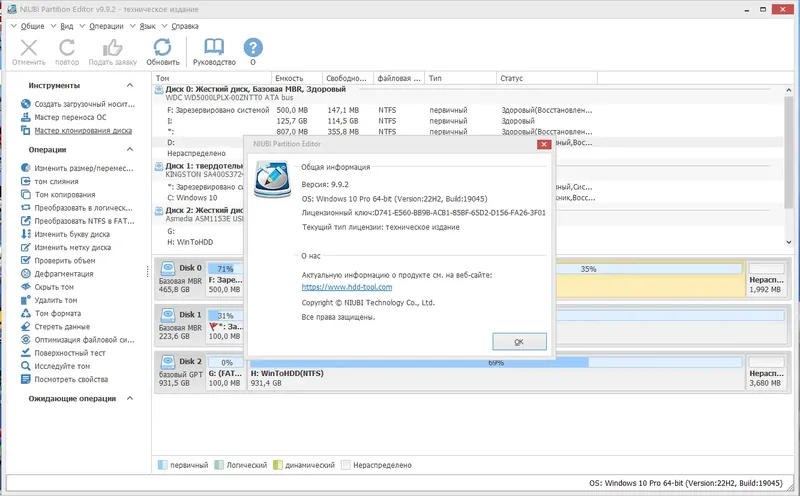Select Disk 1 header in disk map

coord(180,325)
